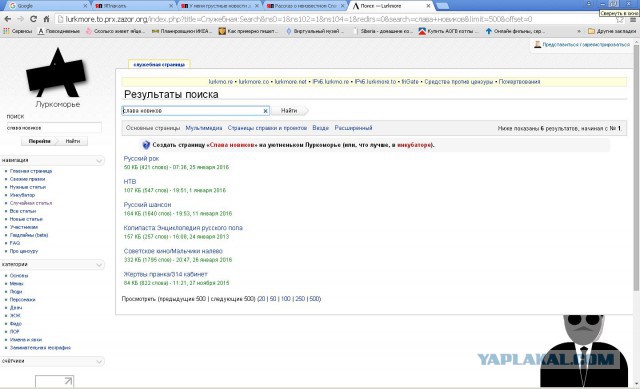Select Страницы справки и проектов profile
This screenshot has width=640, height=389.
pos(267,128)
